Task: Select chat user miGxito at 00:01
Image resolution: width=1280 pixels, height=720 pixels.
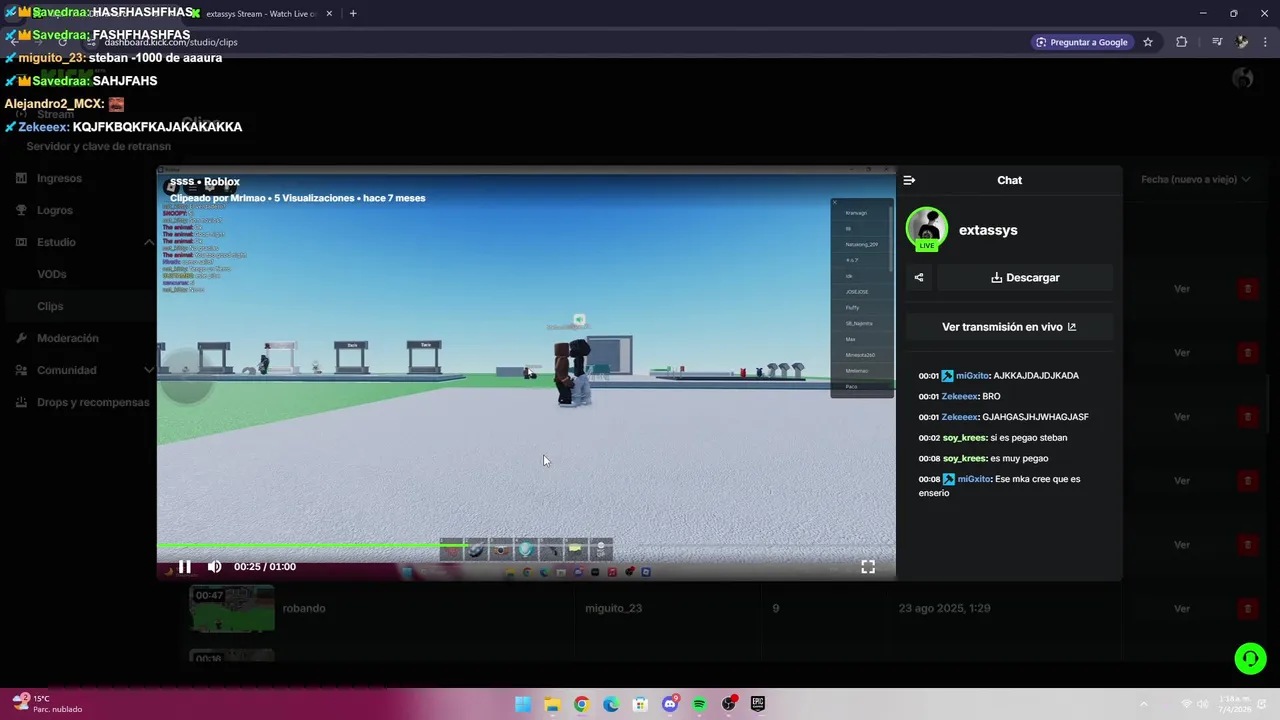Action: pos(973,376)
